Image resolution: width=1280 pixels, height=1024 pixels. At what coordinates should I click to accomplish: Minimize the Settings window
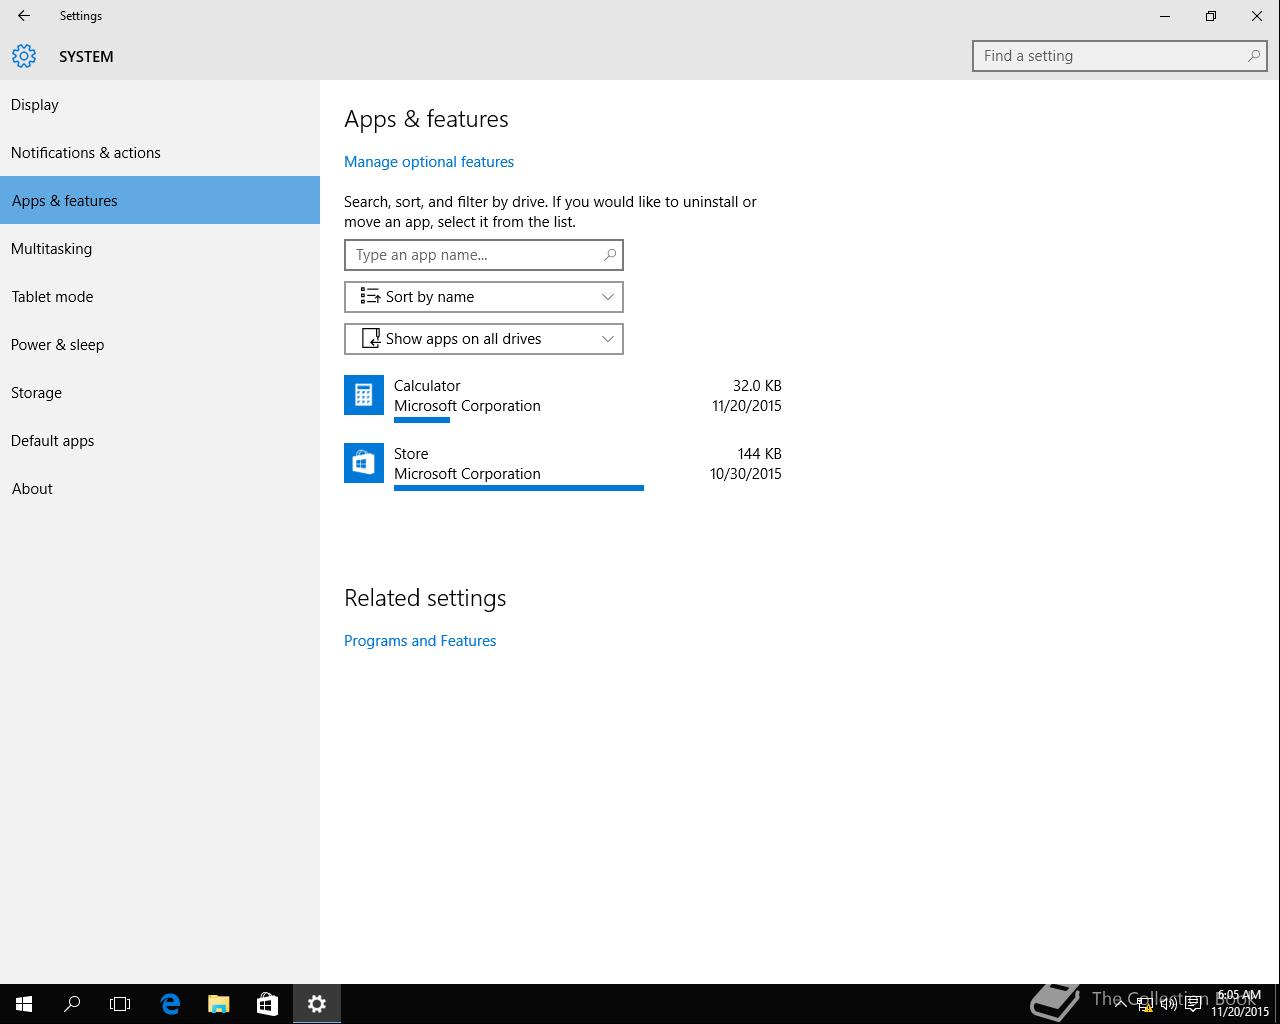pos(1165,16)
